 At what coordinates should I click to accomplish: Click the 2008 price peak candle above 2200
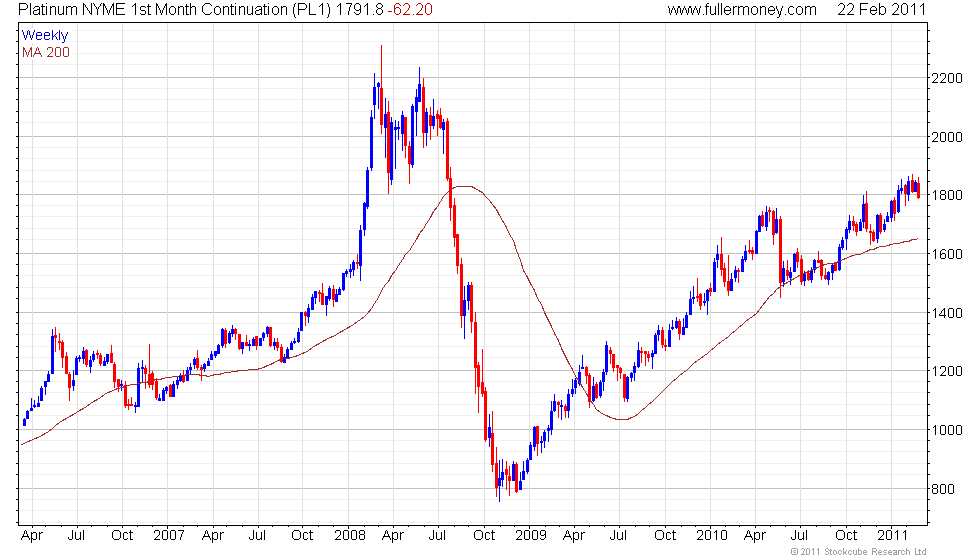pyautogui.click(x=381, y=88)
